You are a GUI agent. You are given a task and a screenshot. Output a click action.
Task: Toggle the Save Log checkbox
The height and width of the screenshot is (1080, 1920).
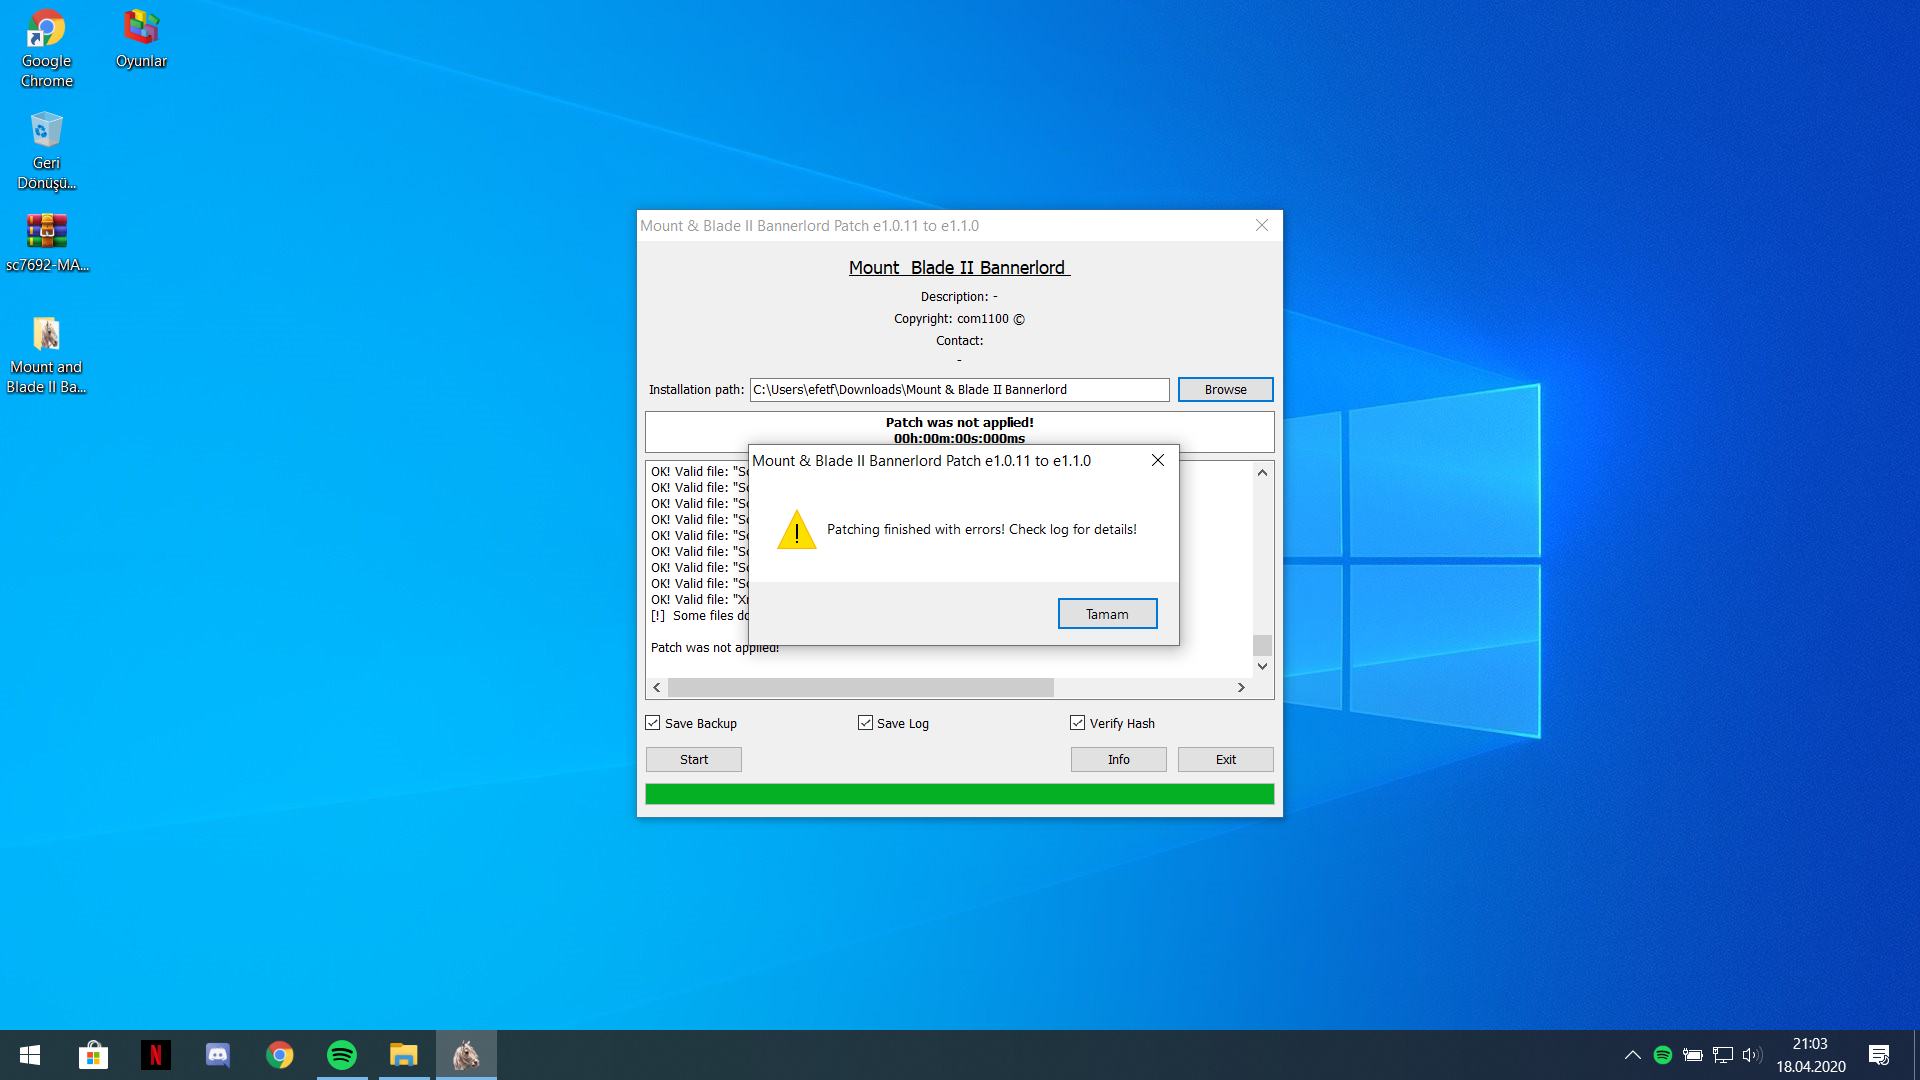click(x=865, y=723)
